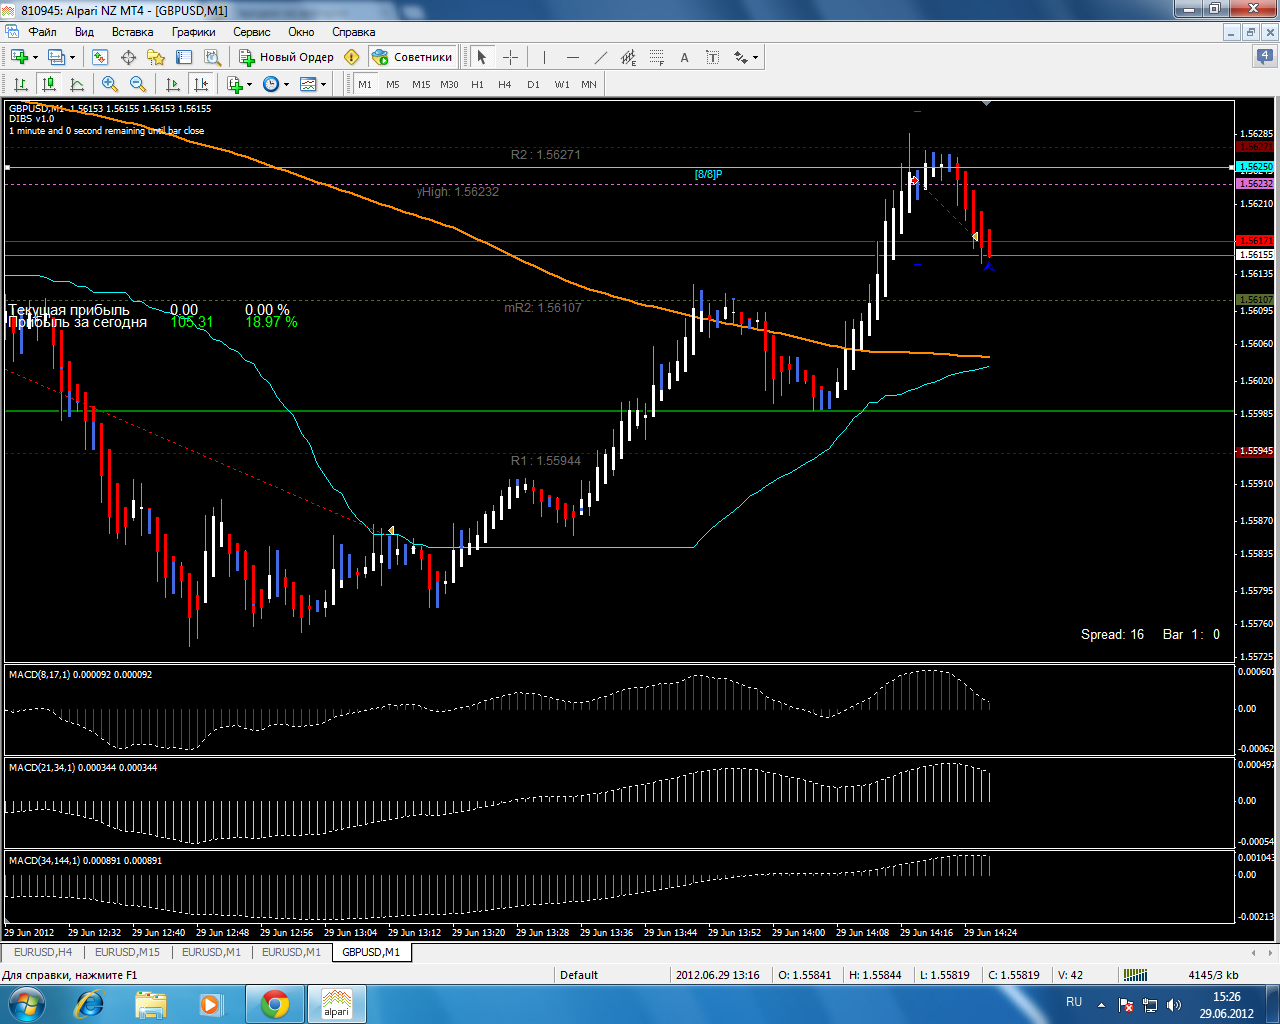The image size is (1280, 1024).
Task: Toggle the Data Window crosshair icon
Action: [x=128, y=57]
